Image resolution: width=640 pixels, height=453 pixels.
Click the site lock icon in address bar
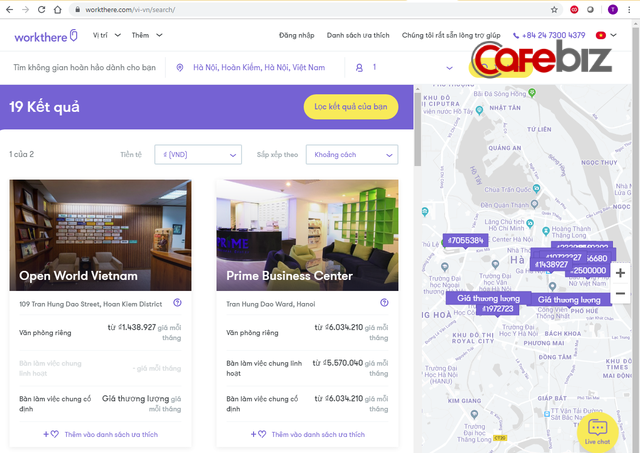77,10
